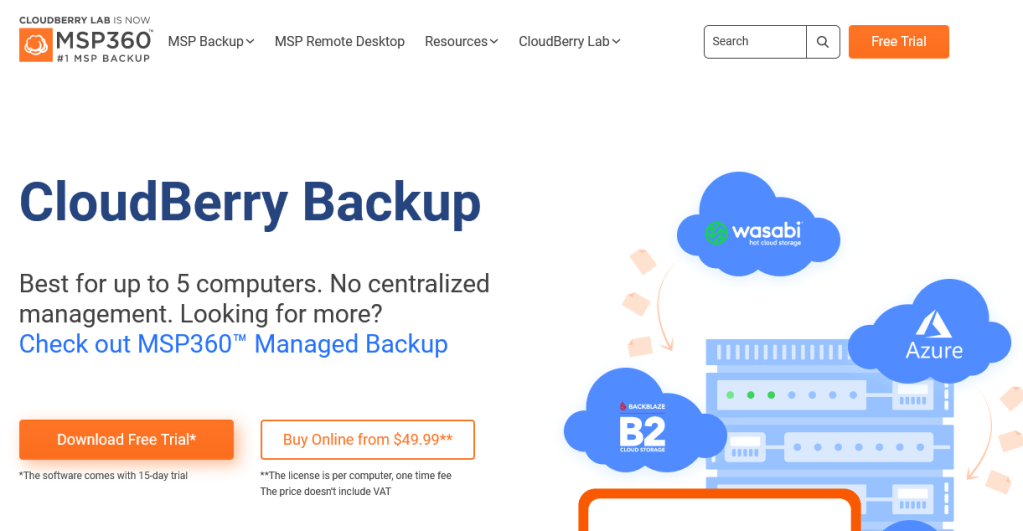
Task: Click the green Wasabi leaf logo
Action: click(x=716, y=233)
